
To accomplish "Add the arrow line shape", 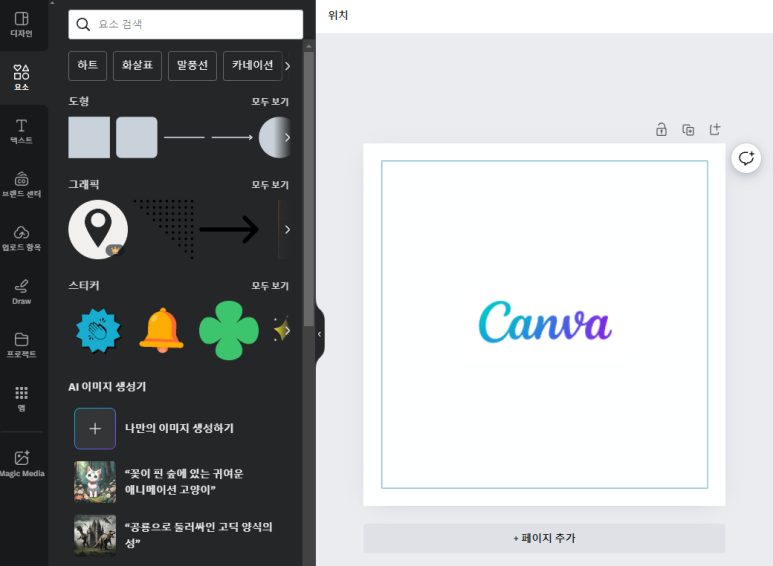I will coord(232,138).
